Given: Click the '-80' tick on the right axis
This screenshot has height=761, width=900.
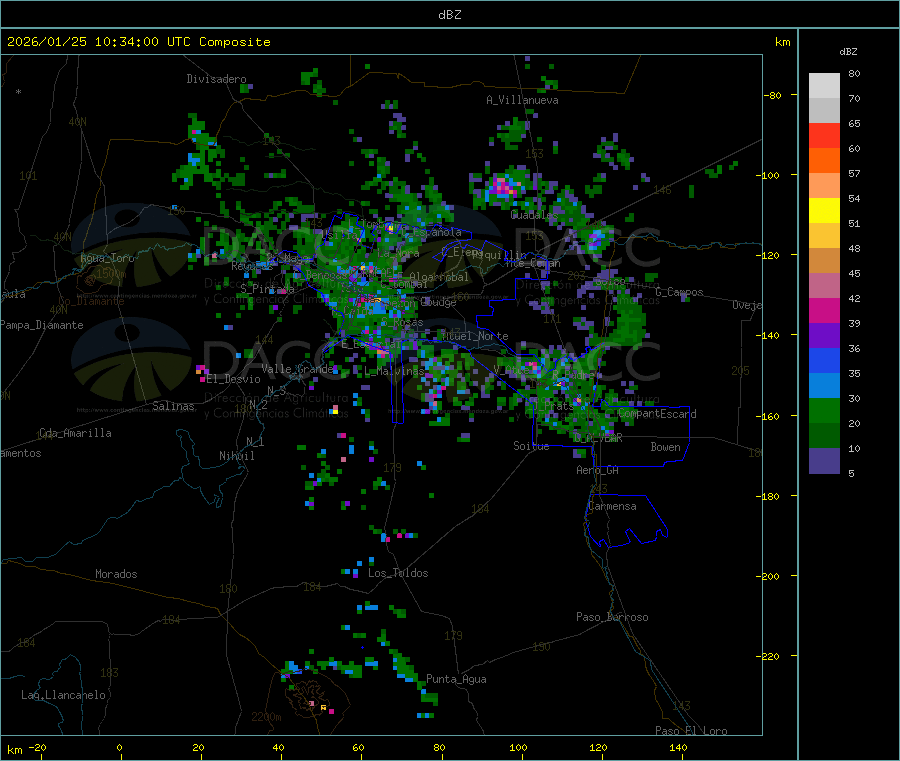Looking at the screenshot, I should pos(773,95).
